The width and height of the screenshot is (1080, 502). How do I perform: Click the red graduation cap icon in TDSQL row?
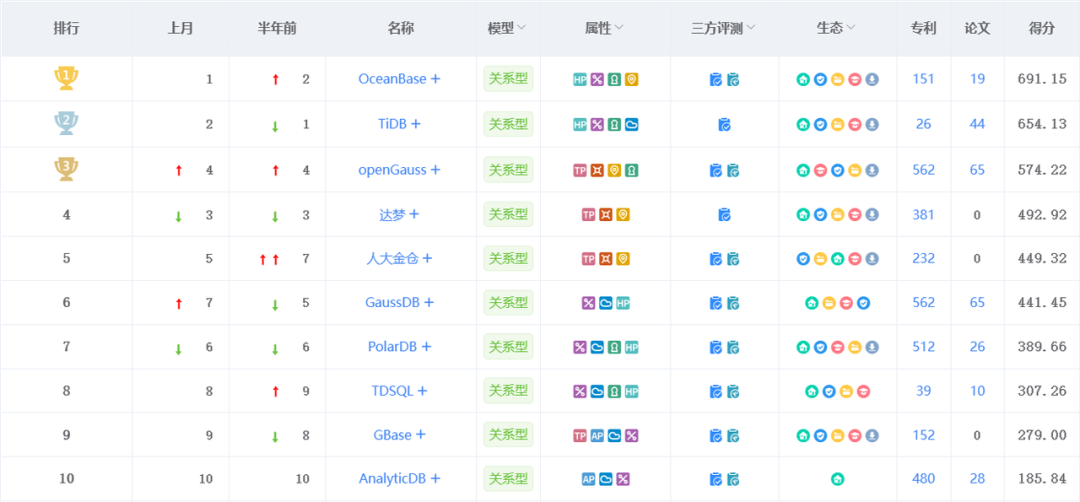pos(863,392)
